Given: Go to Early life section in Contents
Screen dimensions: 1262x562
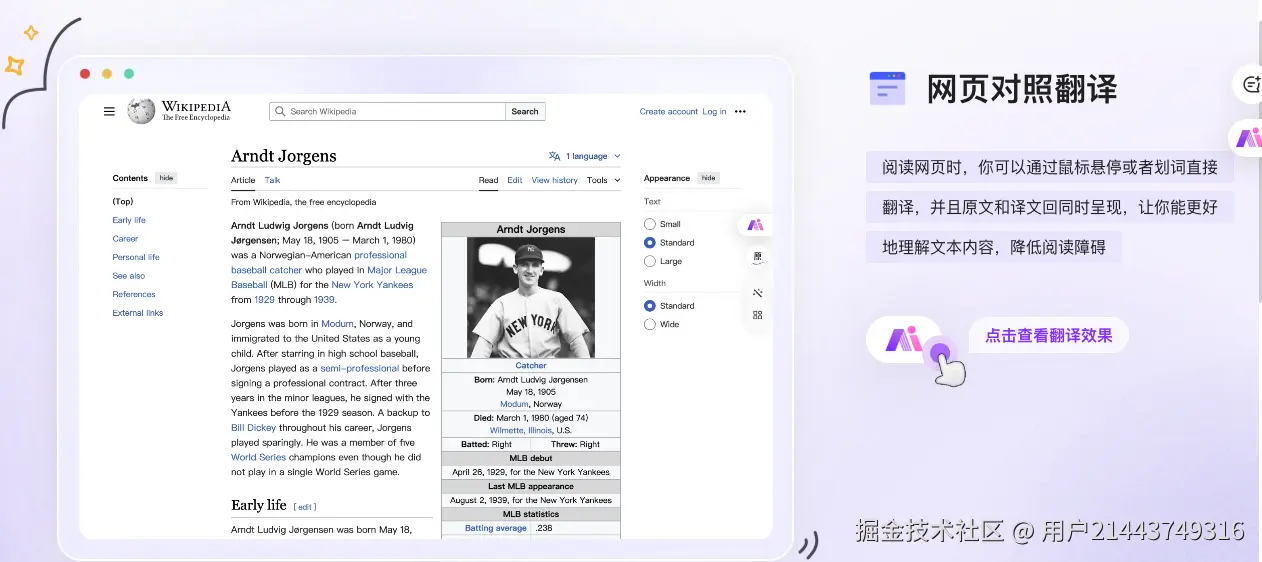Looking at the screenshot, I should point(129,220).
